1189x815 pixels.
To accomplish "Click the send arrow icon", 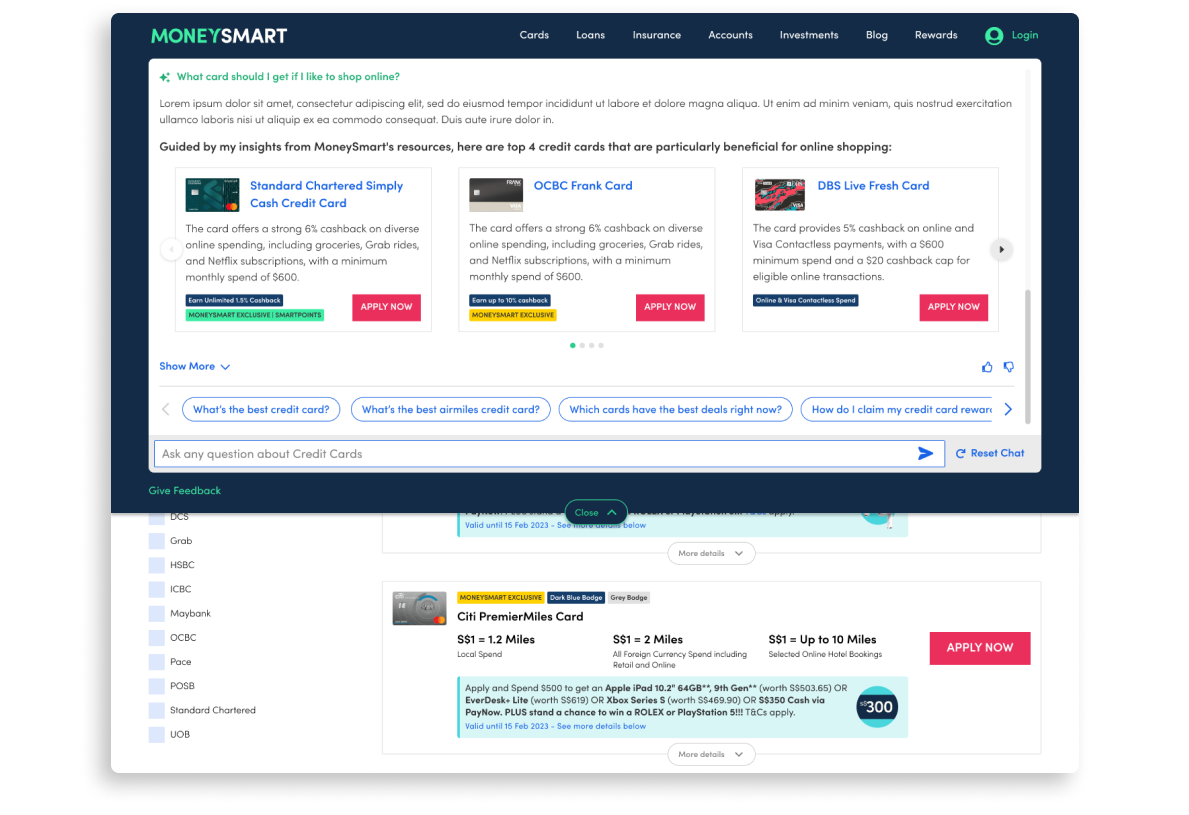I will 925,453.
